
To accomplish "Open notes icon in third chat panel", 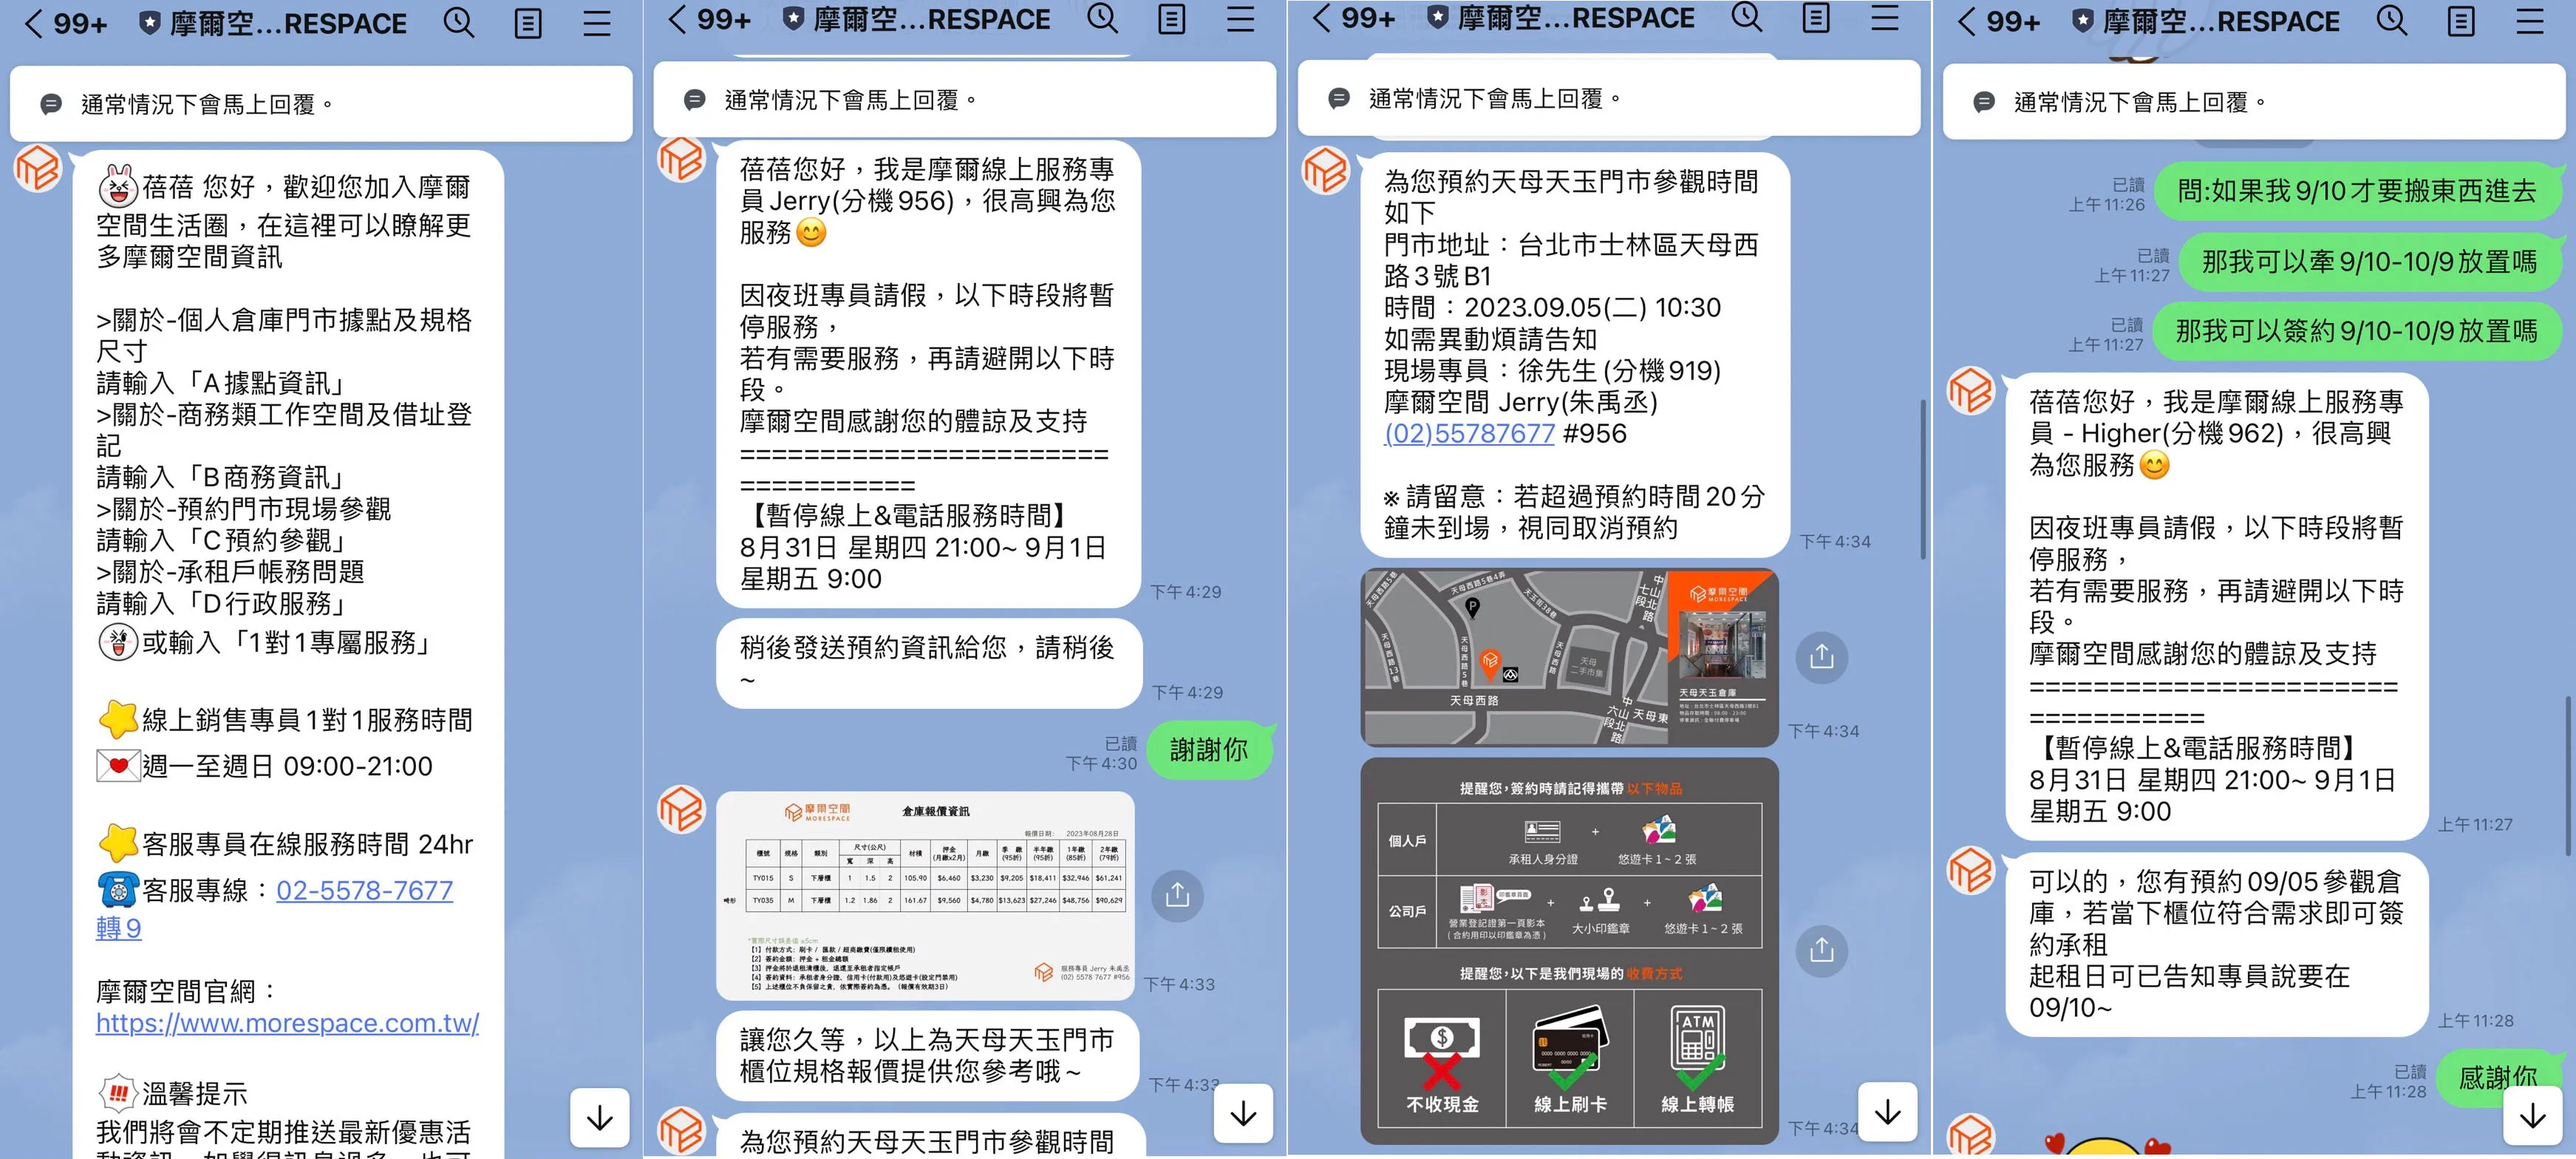I will coord(1816,17).
